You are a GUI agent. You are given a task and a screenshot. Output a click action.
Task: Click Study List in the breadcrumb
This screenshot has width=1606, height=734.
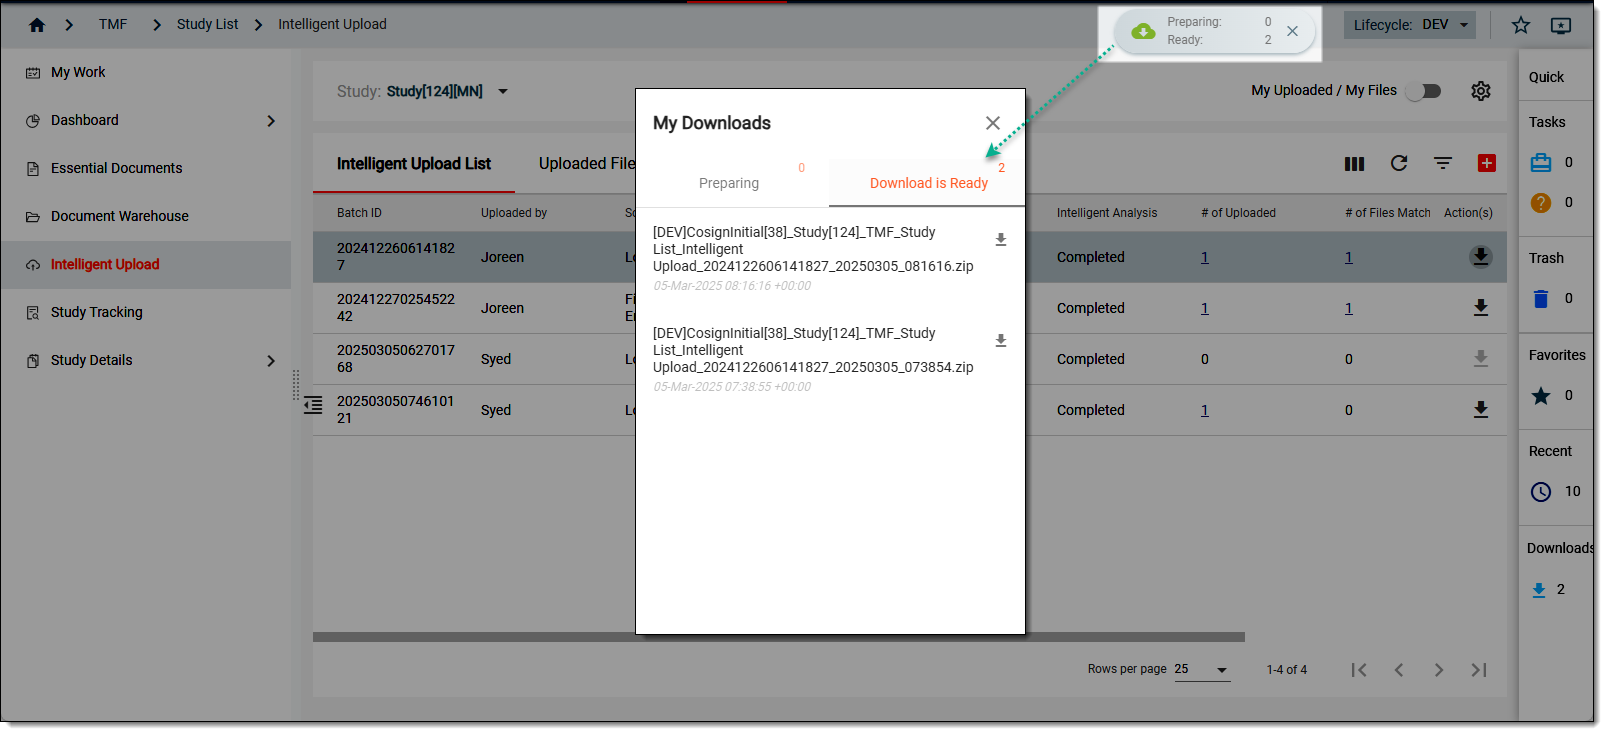pyautogui.click(x=208, y=24)
